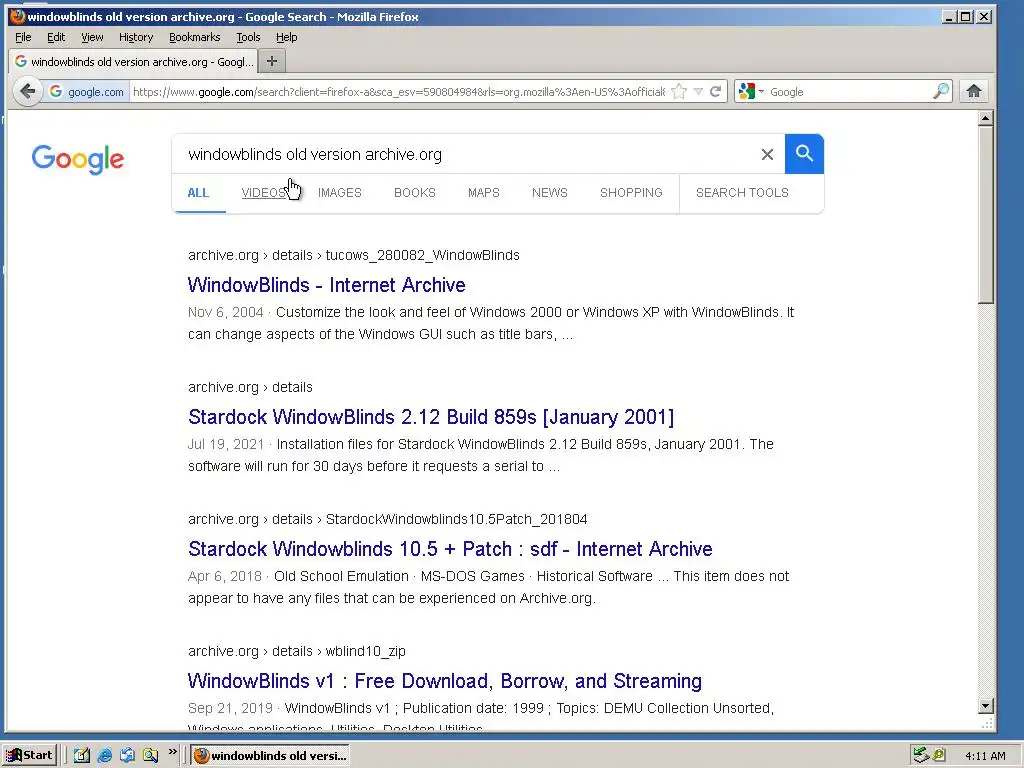Reload the page with the refresh icon
Viewport: 1024px width, 768px height.
(x=716, y=91)
